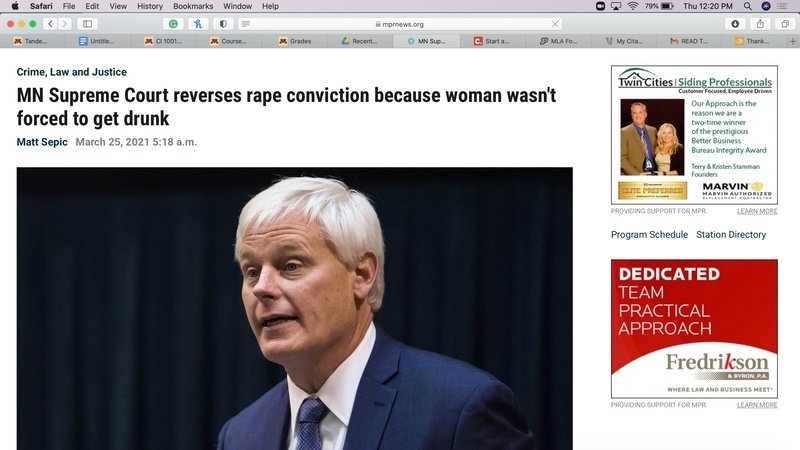This screenshot has width=800, height=450.
Task: Open the History menu
Action: 150,6
